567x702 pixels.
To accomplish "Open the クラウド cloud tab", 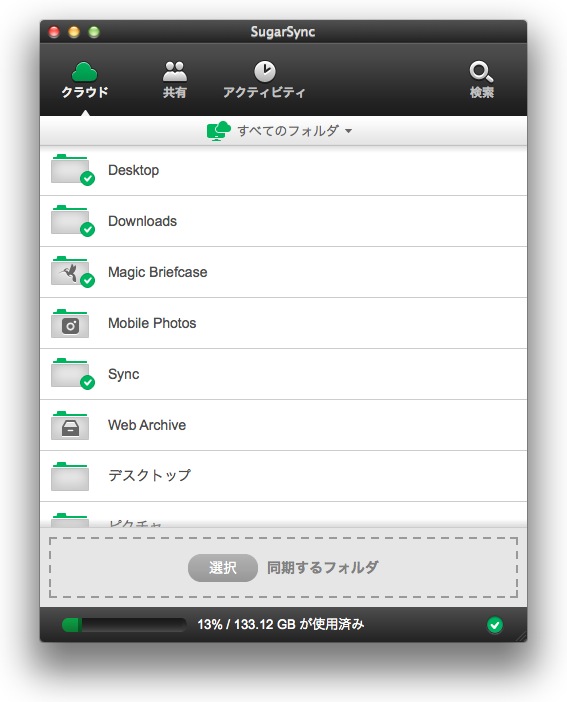I will click(85, 81).
